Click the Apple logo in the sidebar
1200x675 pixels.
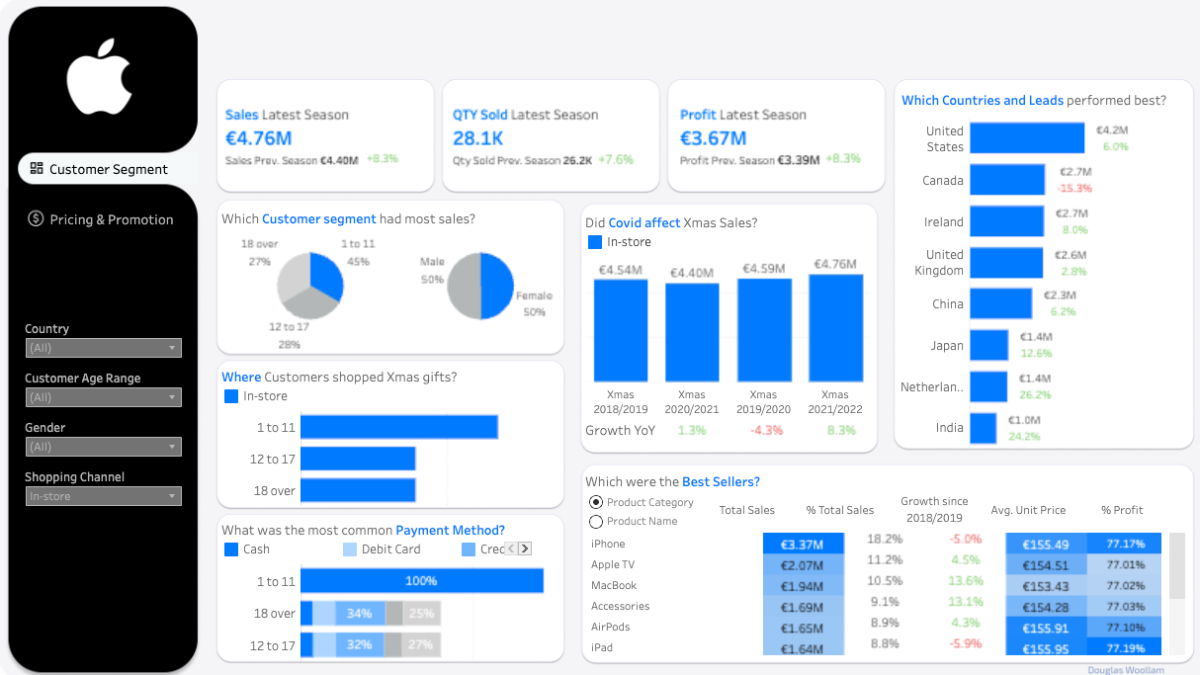[x=100, y=79]
